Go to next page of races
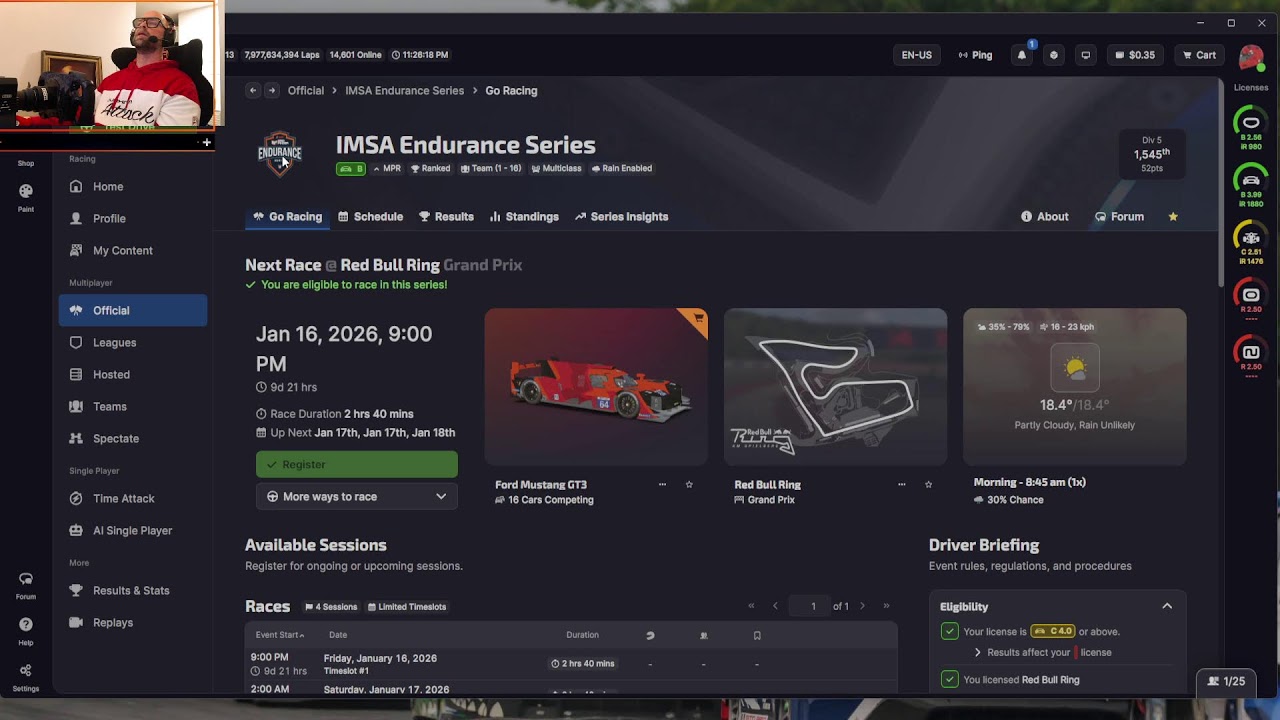The height and width of the screenshot is (720, 1280). coord(862,606)
